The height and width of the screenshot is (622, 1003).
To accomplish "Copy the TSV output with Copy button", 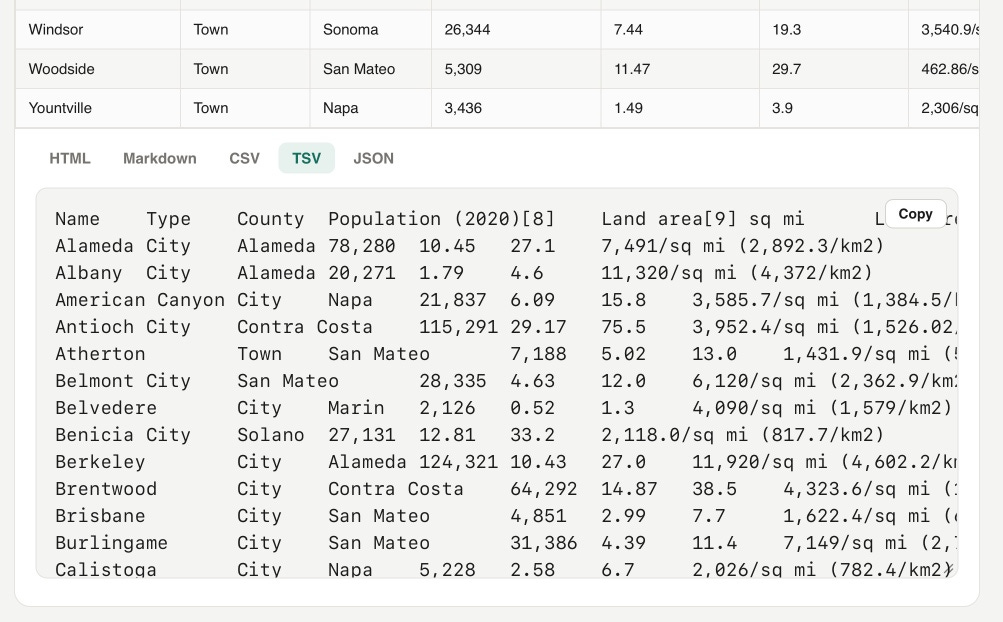I will (915, 214).
